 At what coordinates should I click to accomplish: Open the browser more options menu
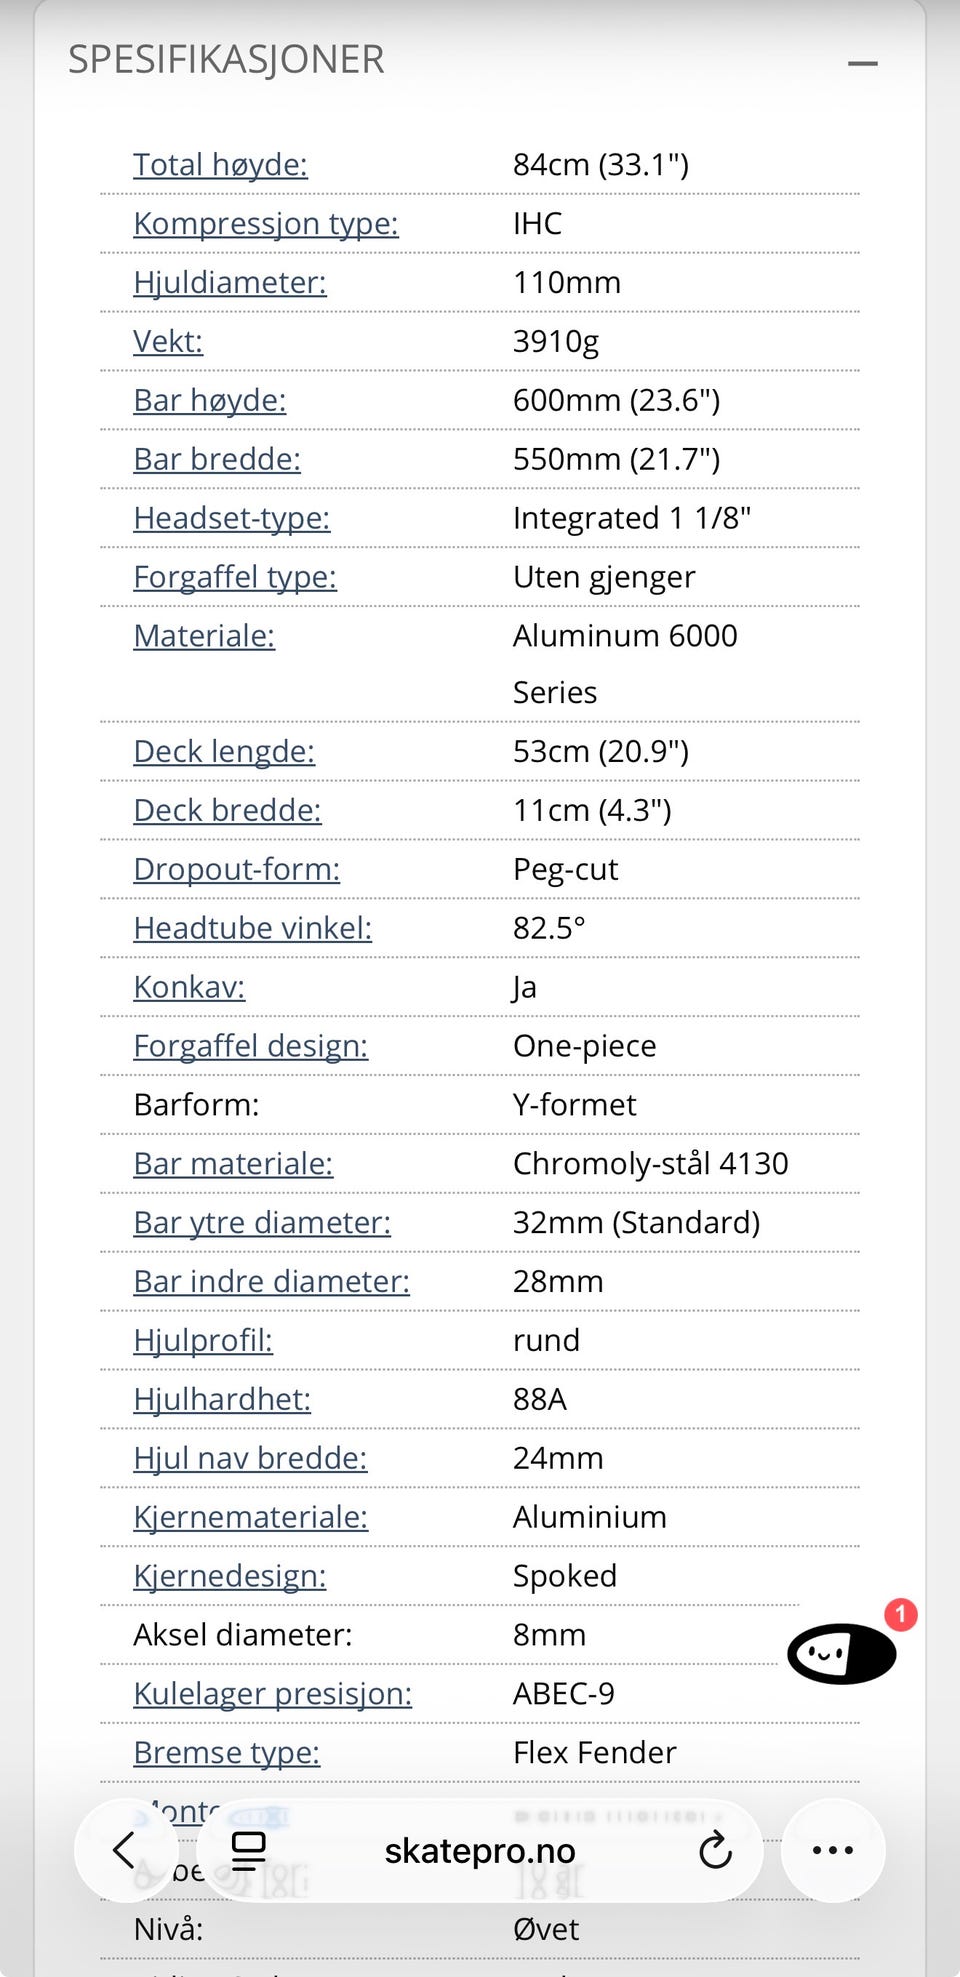click(x=833, y=1850)
